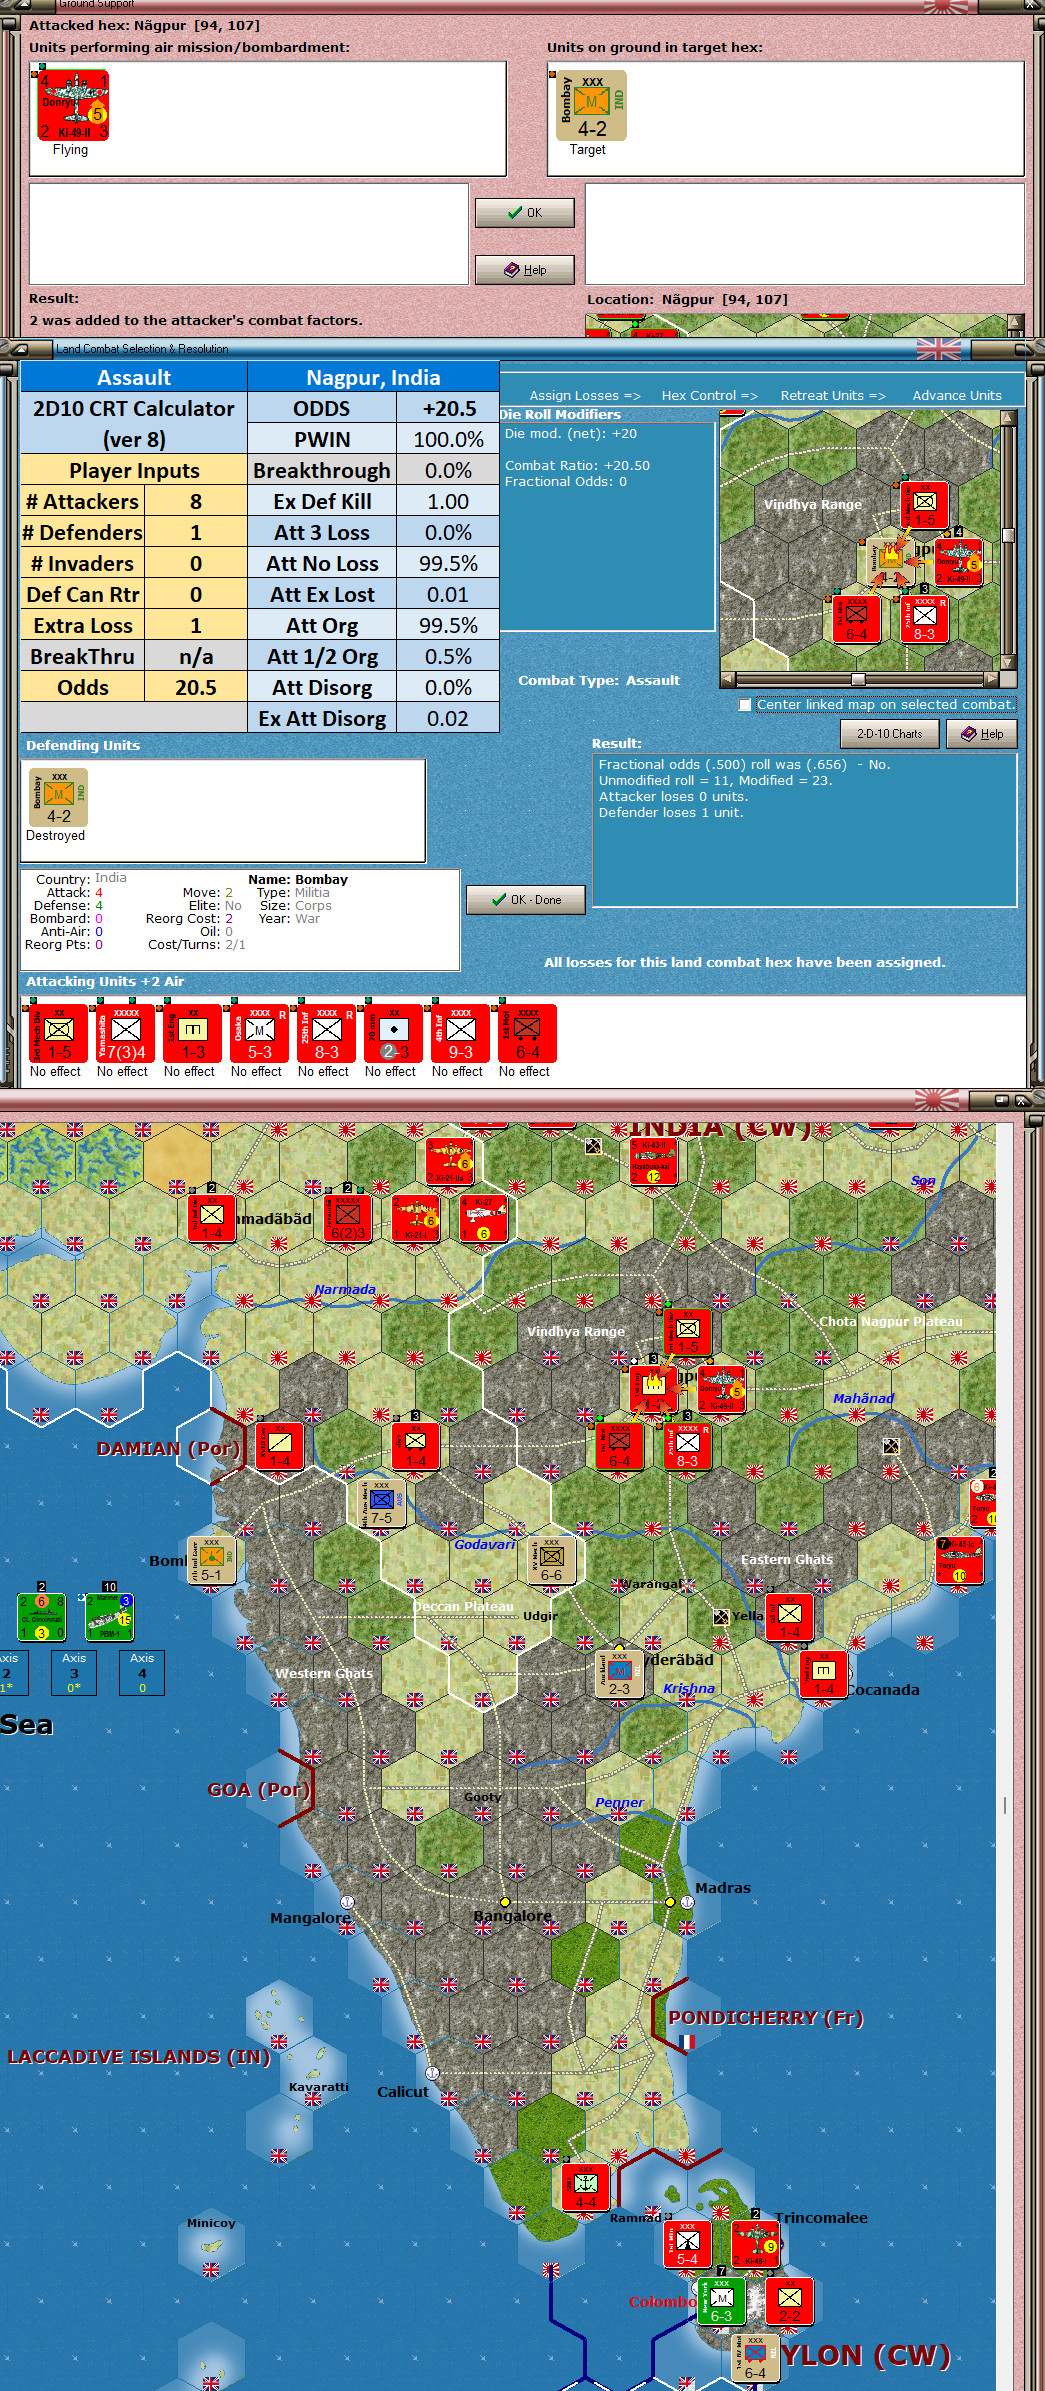Click the Axis 4 box on map
The width and height of the screenshot is (1045, 2391).
[x=142, y=1672]
